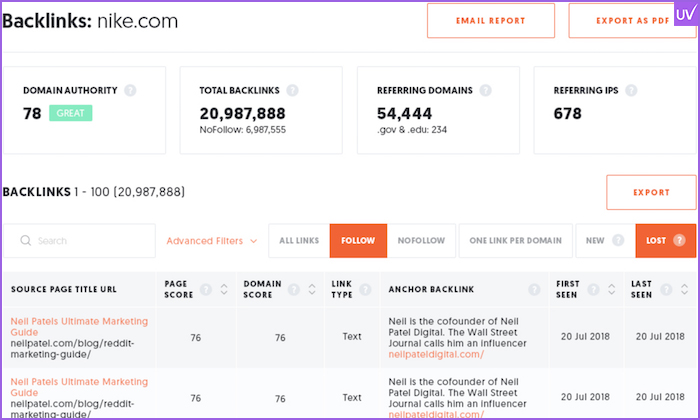
Task: Expand the Advanced Filters dropdown
Action: coord(212,241)
